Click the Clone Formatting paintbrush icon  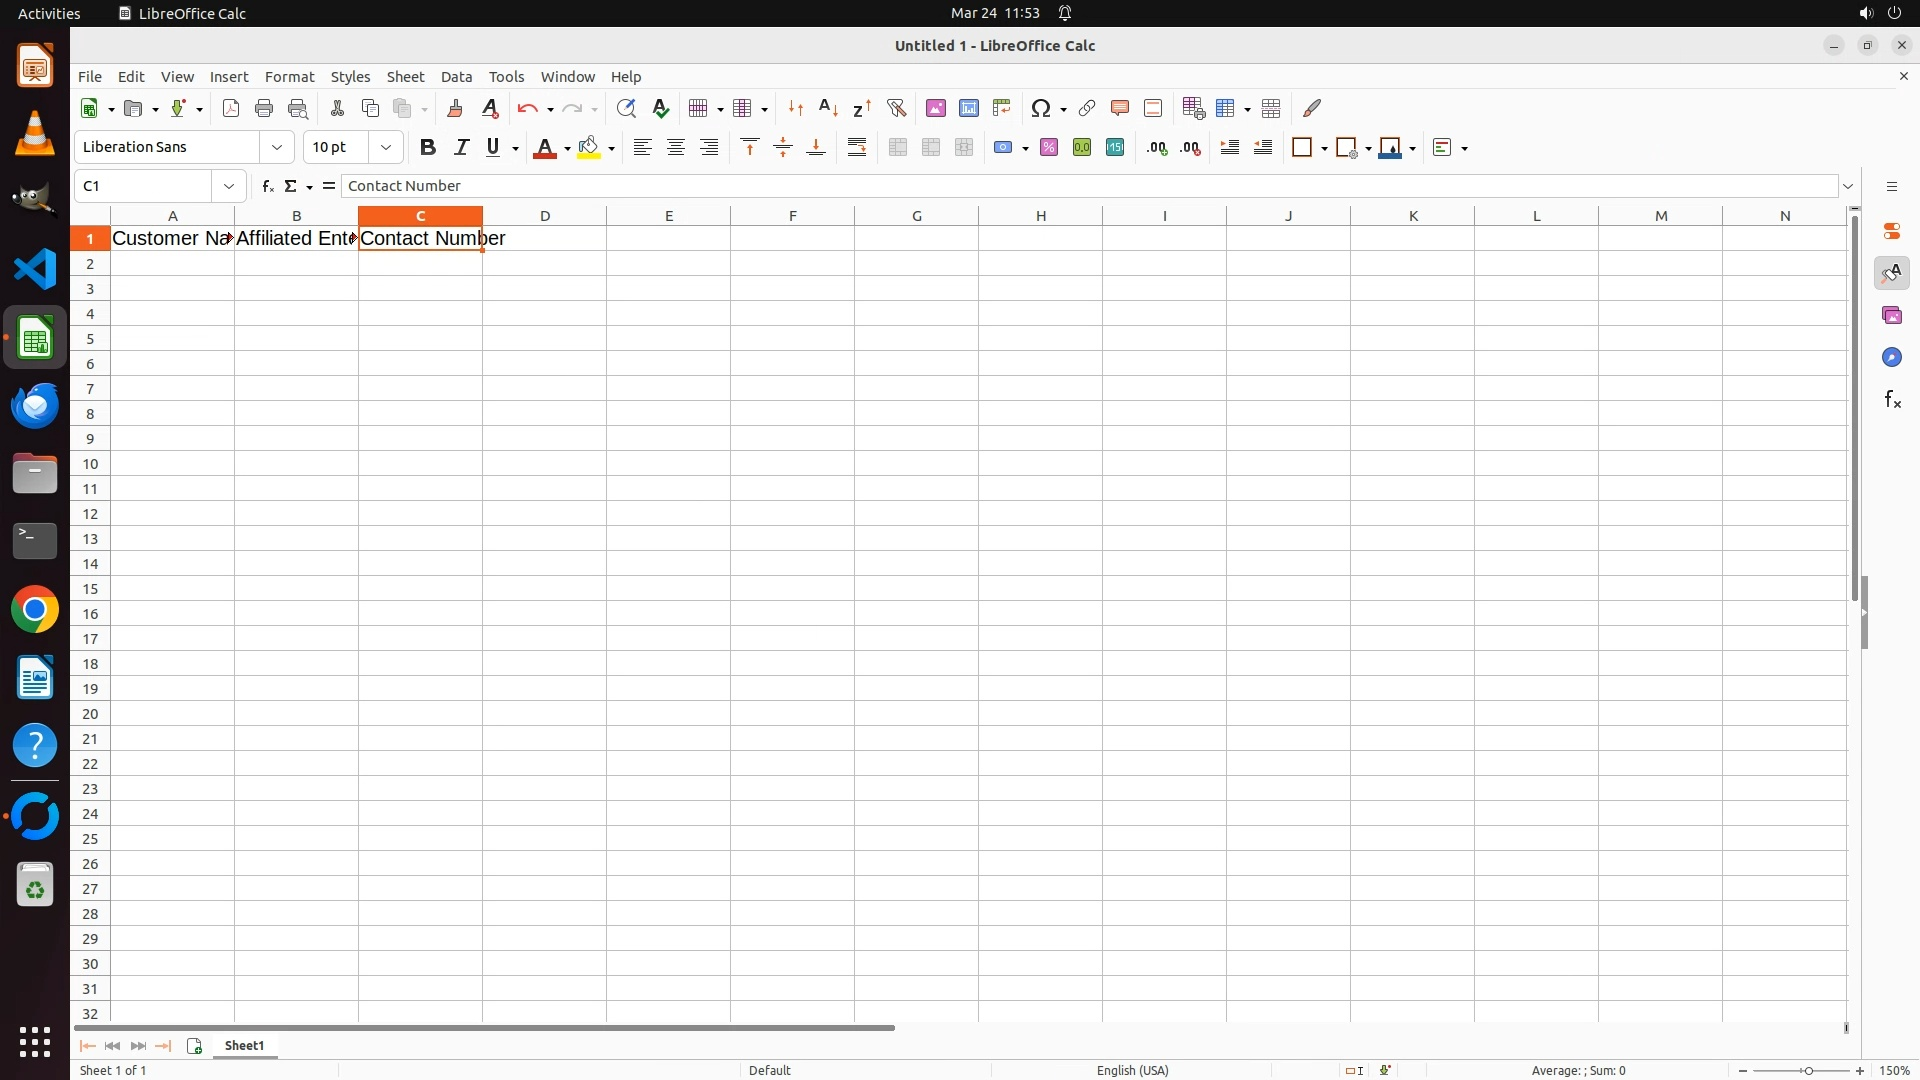(x=455, y=108)
